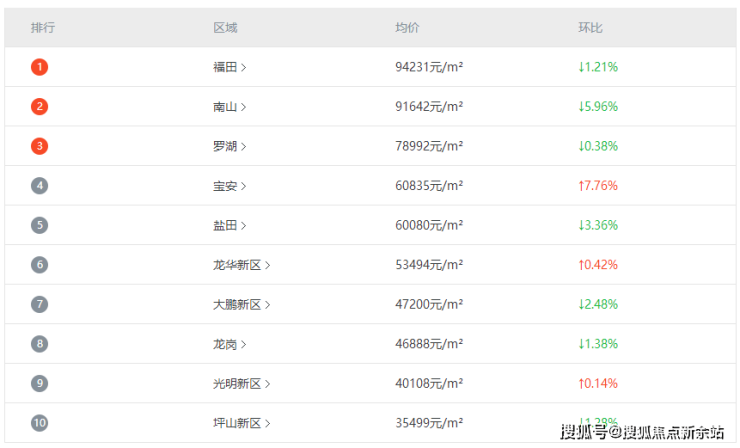Click the red rank 1 badge
740x448 pixels.
pos(39,67)
